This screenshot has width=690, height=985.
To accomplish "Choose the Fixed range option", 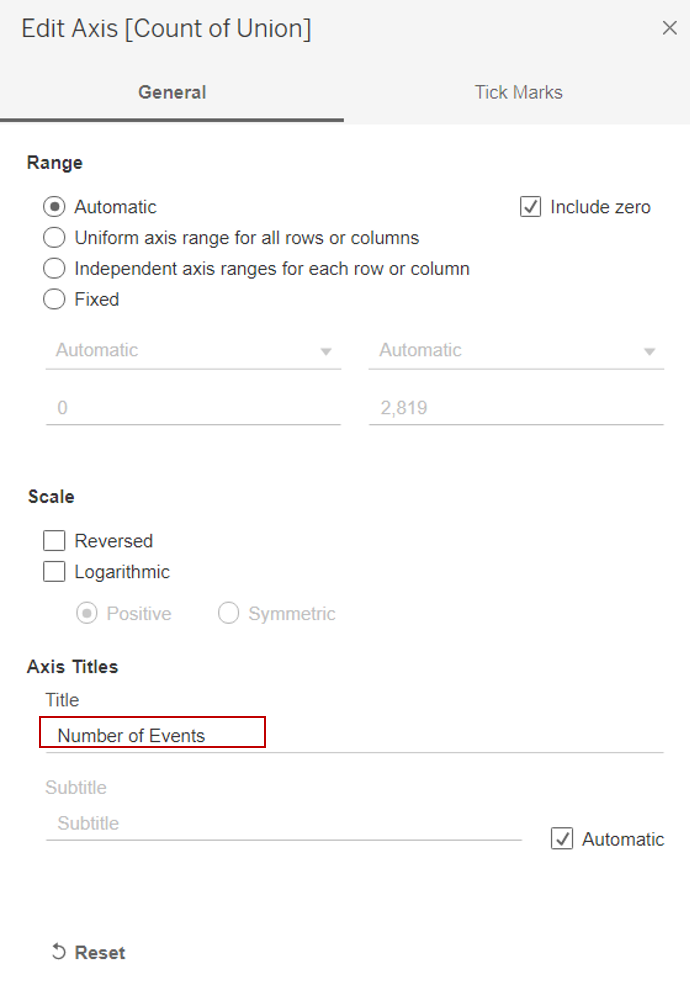I will tap(54, 299).
